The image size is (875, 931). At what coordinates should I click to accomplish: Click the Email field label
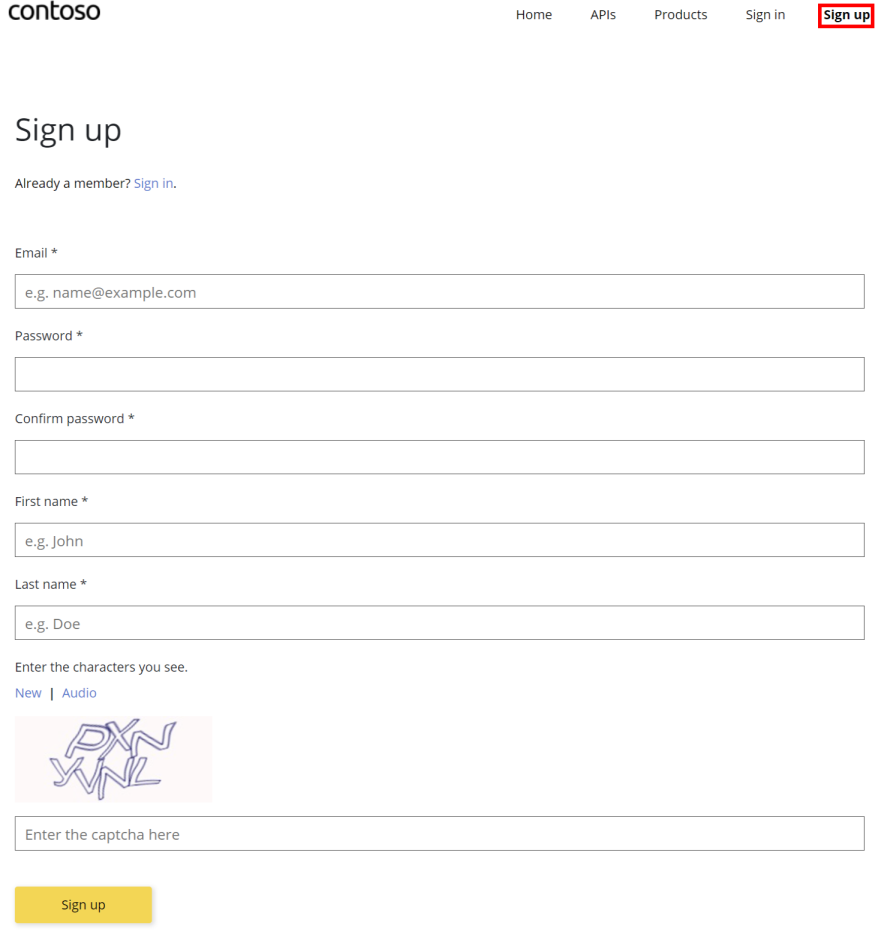(30, 252)
